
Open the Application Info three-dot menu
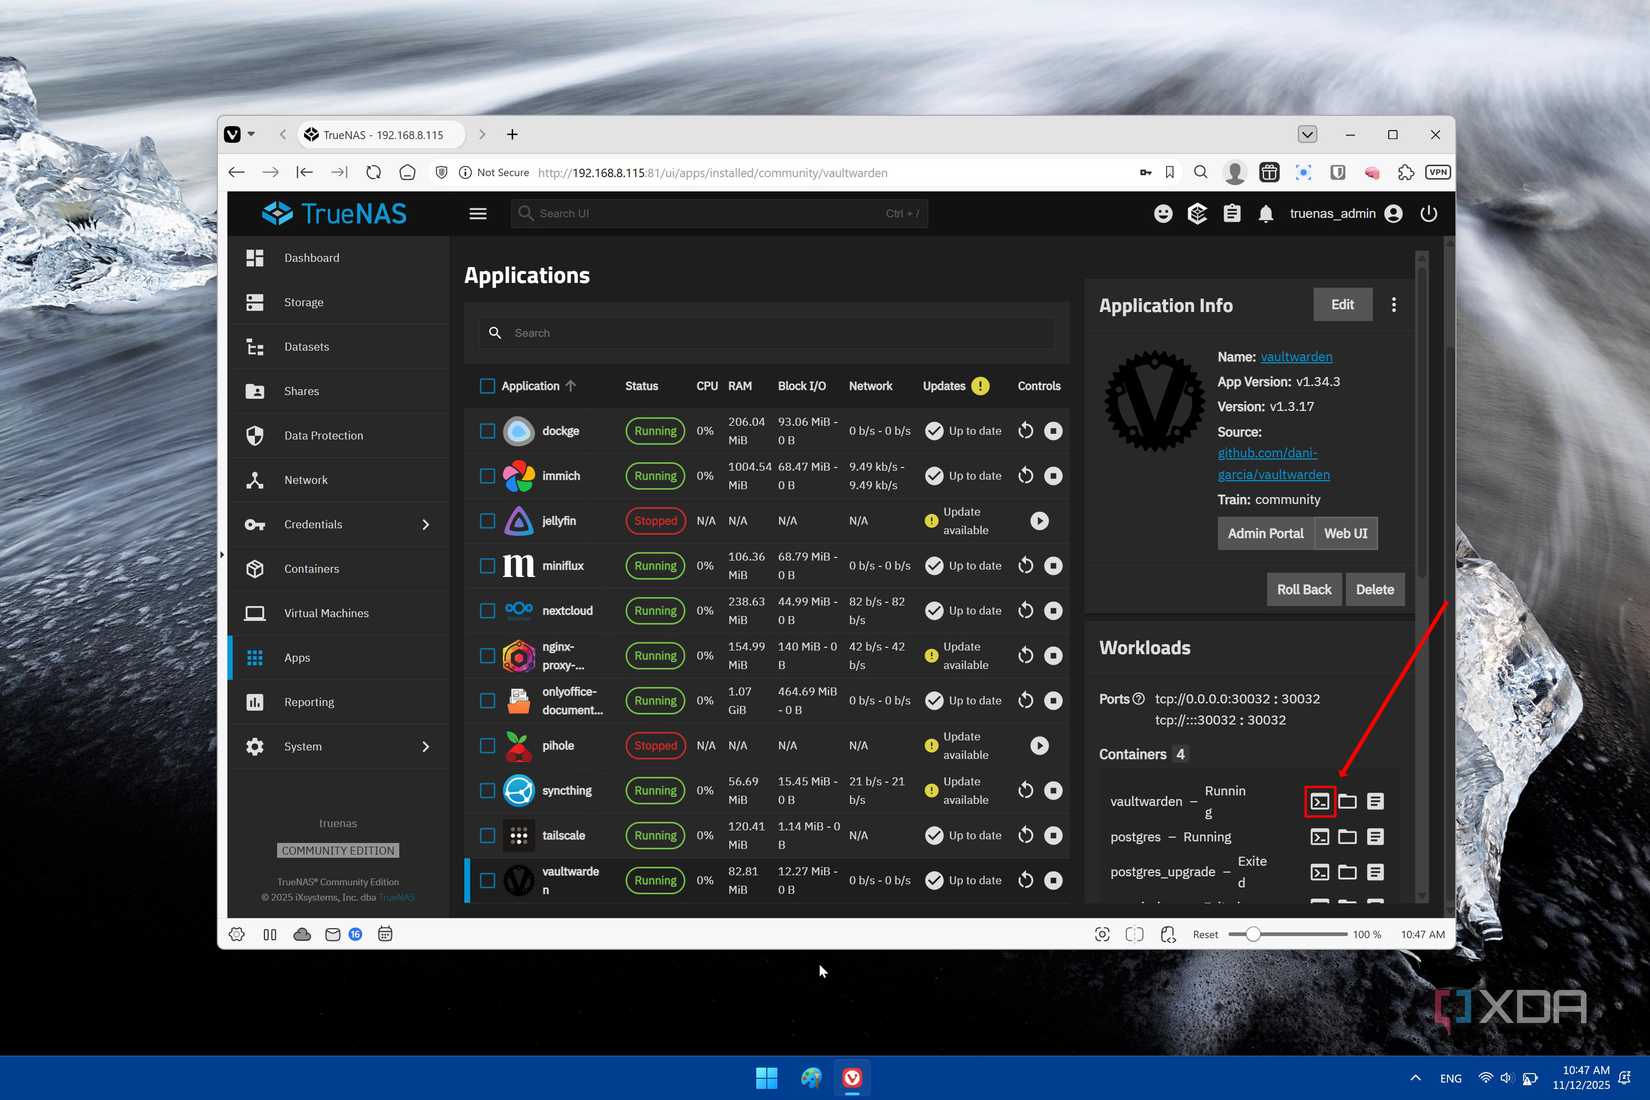click(1394, 305)
